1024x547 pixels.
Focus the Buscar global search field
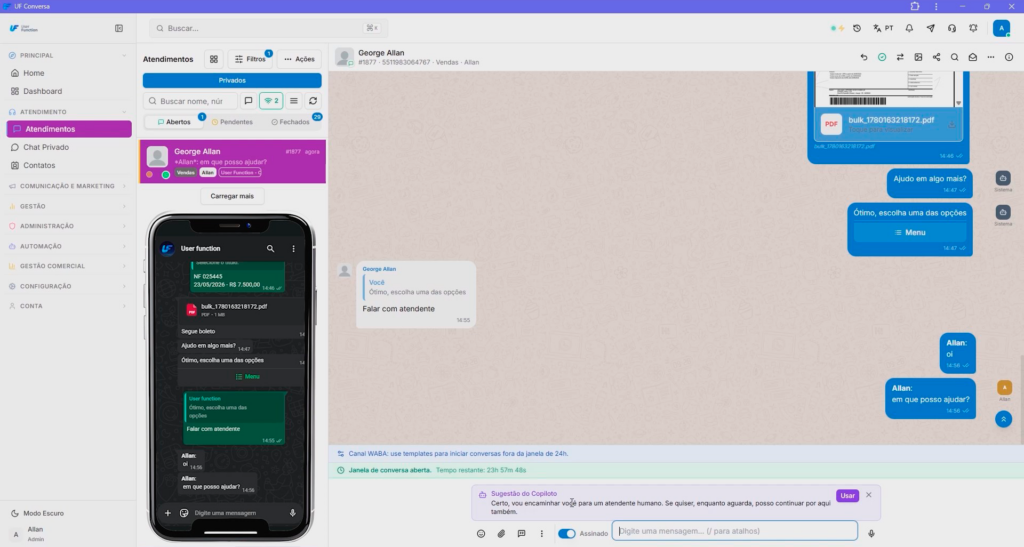coord(268,28)
